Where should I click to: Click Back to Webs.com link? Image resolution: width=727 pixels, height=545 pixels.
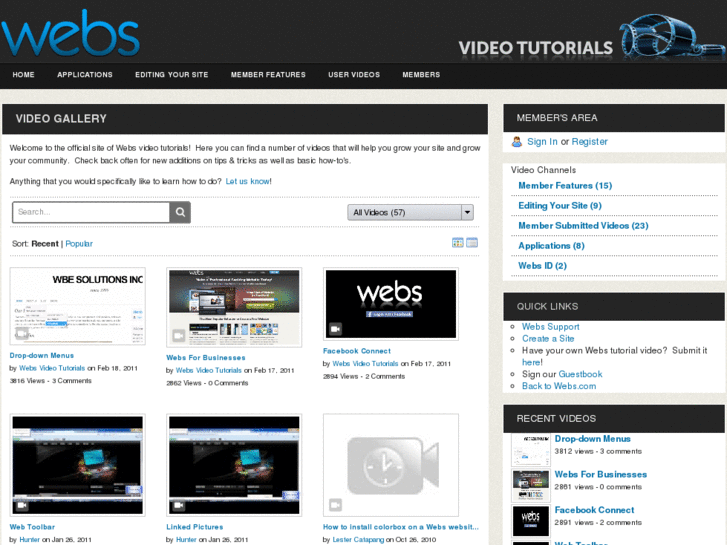[x=559, y=386]
